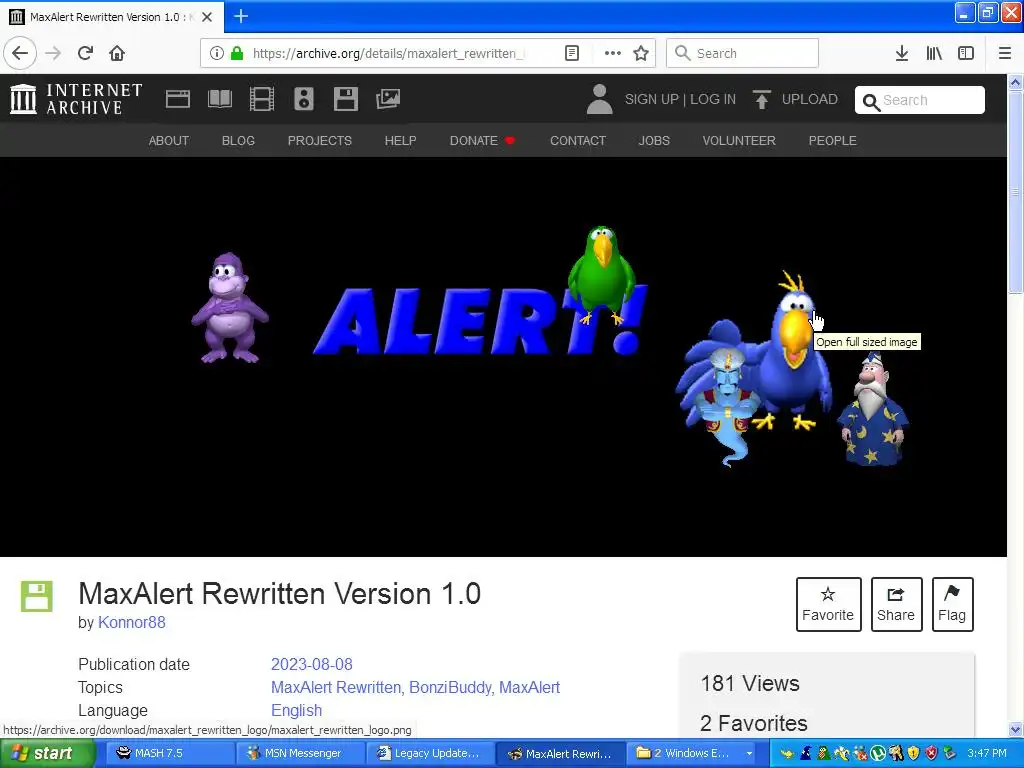Open uploader Konnor88 profile link
This screenshot has height=768, width=1024.
(x=132, y=622)
